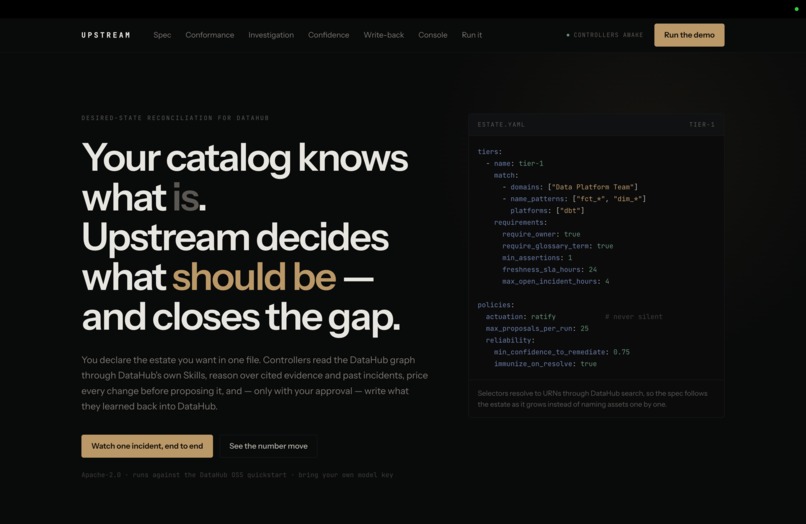Select Confidence in the navigation
The height and width of the screenshot is (524, 806).
click(x=328, y=35)
